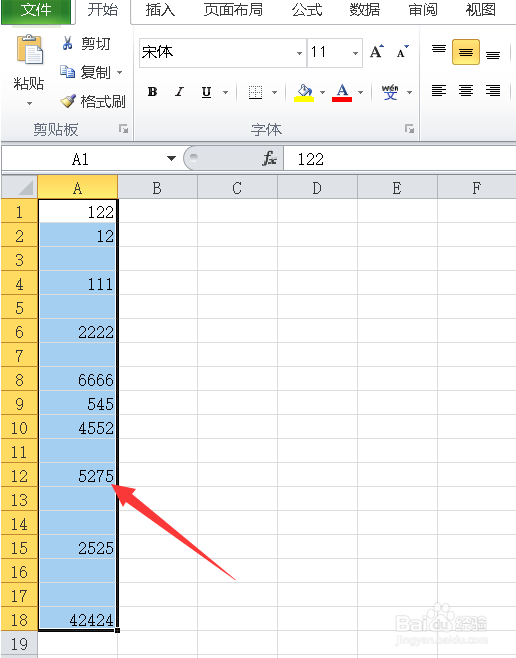Switch to the 插入 tab
This screenshot has width=516, height=658.
[x=160, y=10]
